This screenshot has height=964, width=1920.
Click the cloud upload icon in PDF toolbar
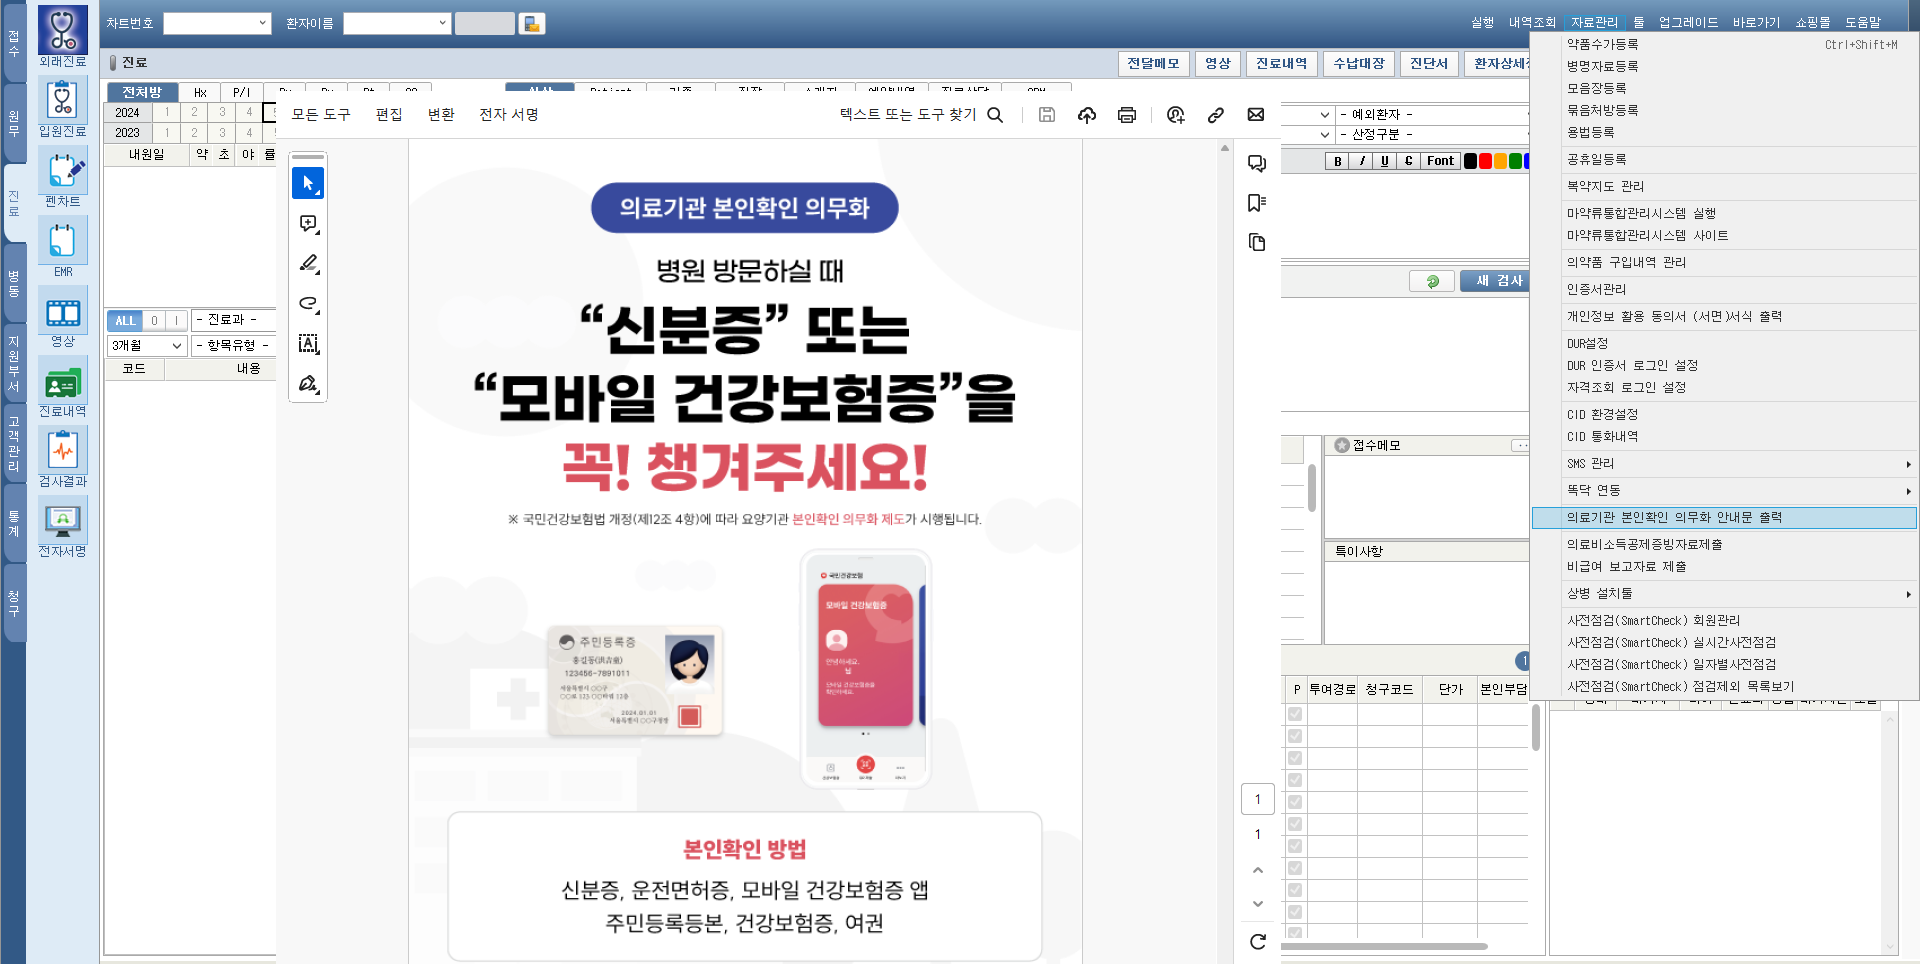pyautogui.click(x=1086, y=115)
